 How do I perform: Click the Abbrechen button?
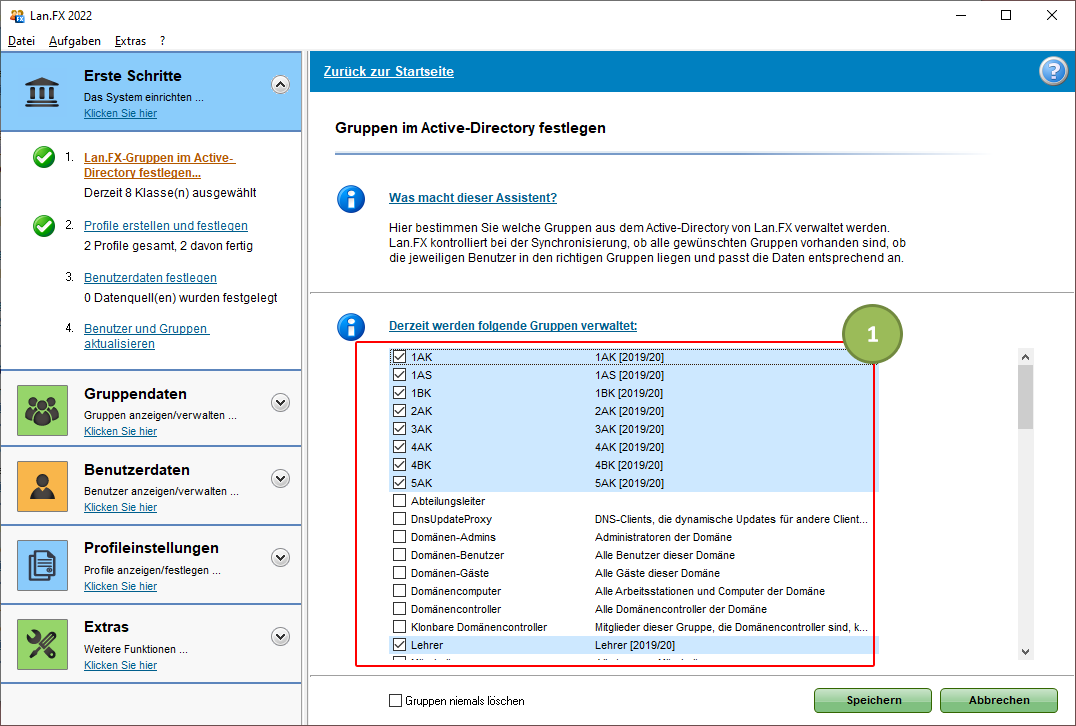(999, 700)
